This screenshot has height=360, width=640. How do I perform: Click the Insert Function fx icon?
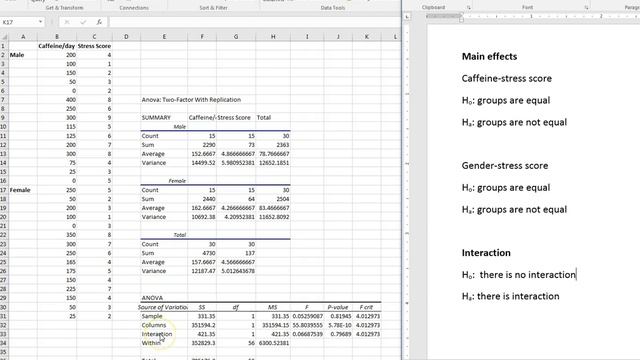click(x=99, y=22)
